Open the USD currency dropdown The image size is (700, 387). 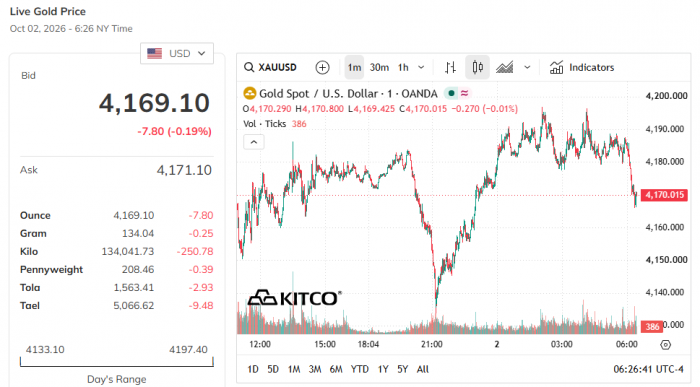click(177, 54)
